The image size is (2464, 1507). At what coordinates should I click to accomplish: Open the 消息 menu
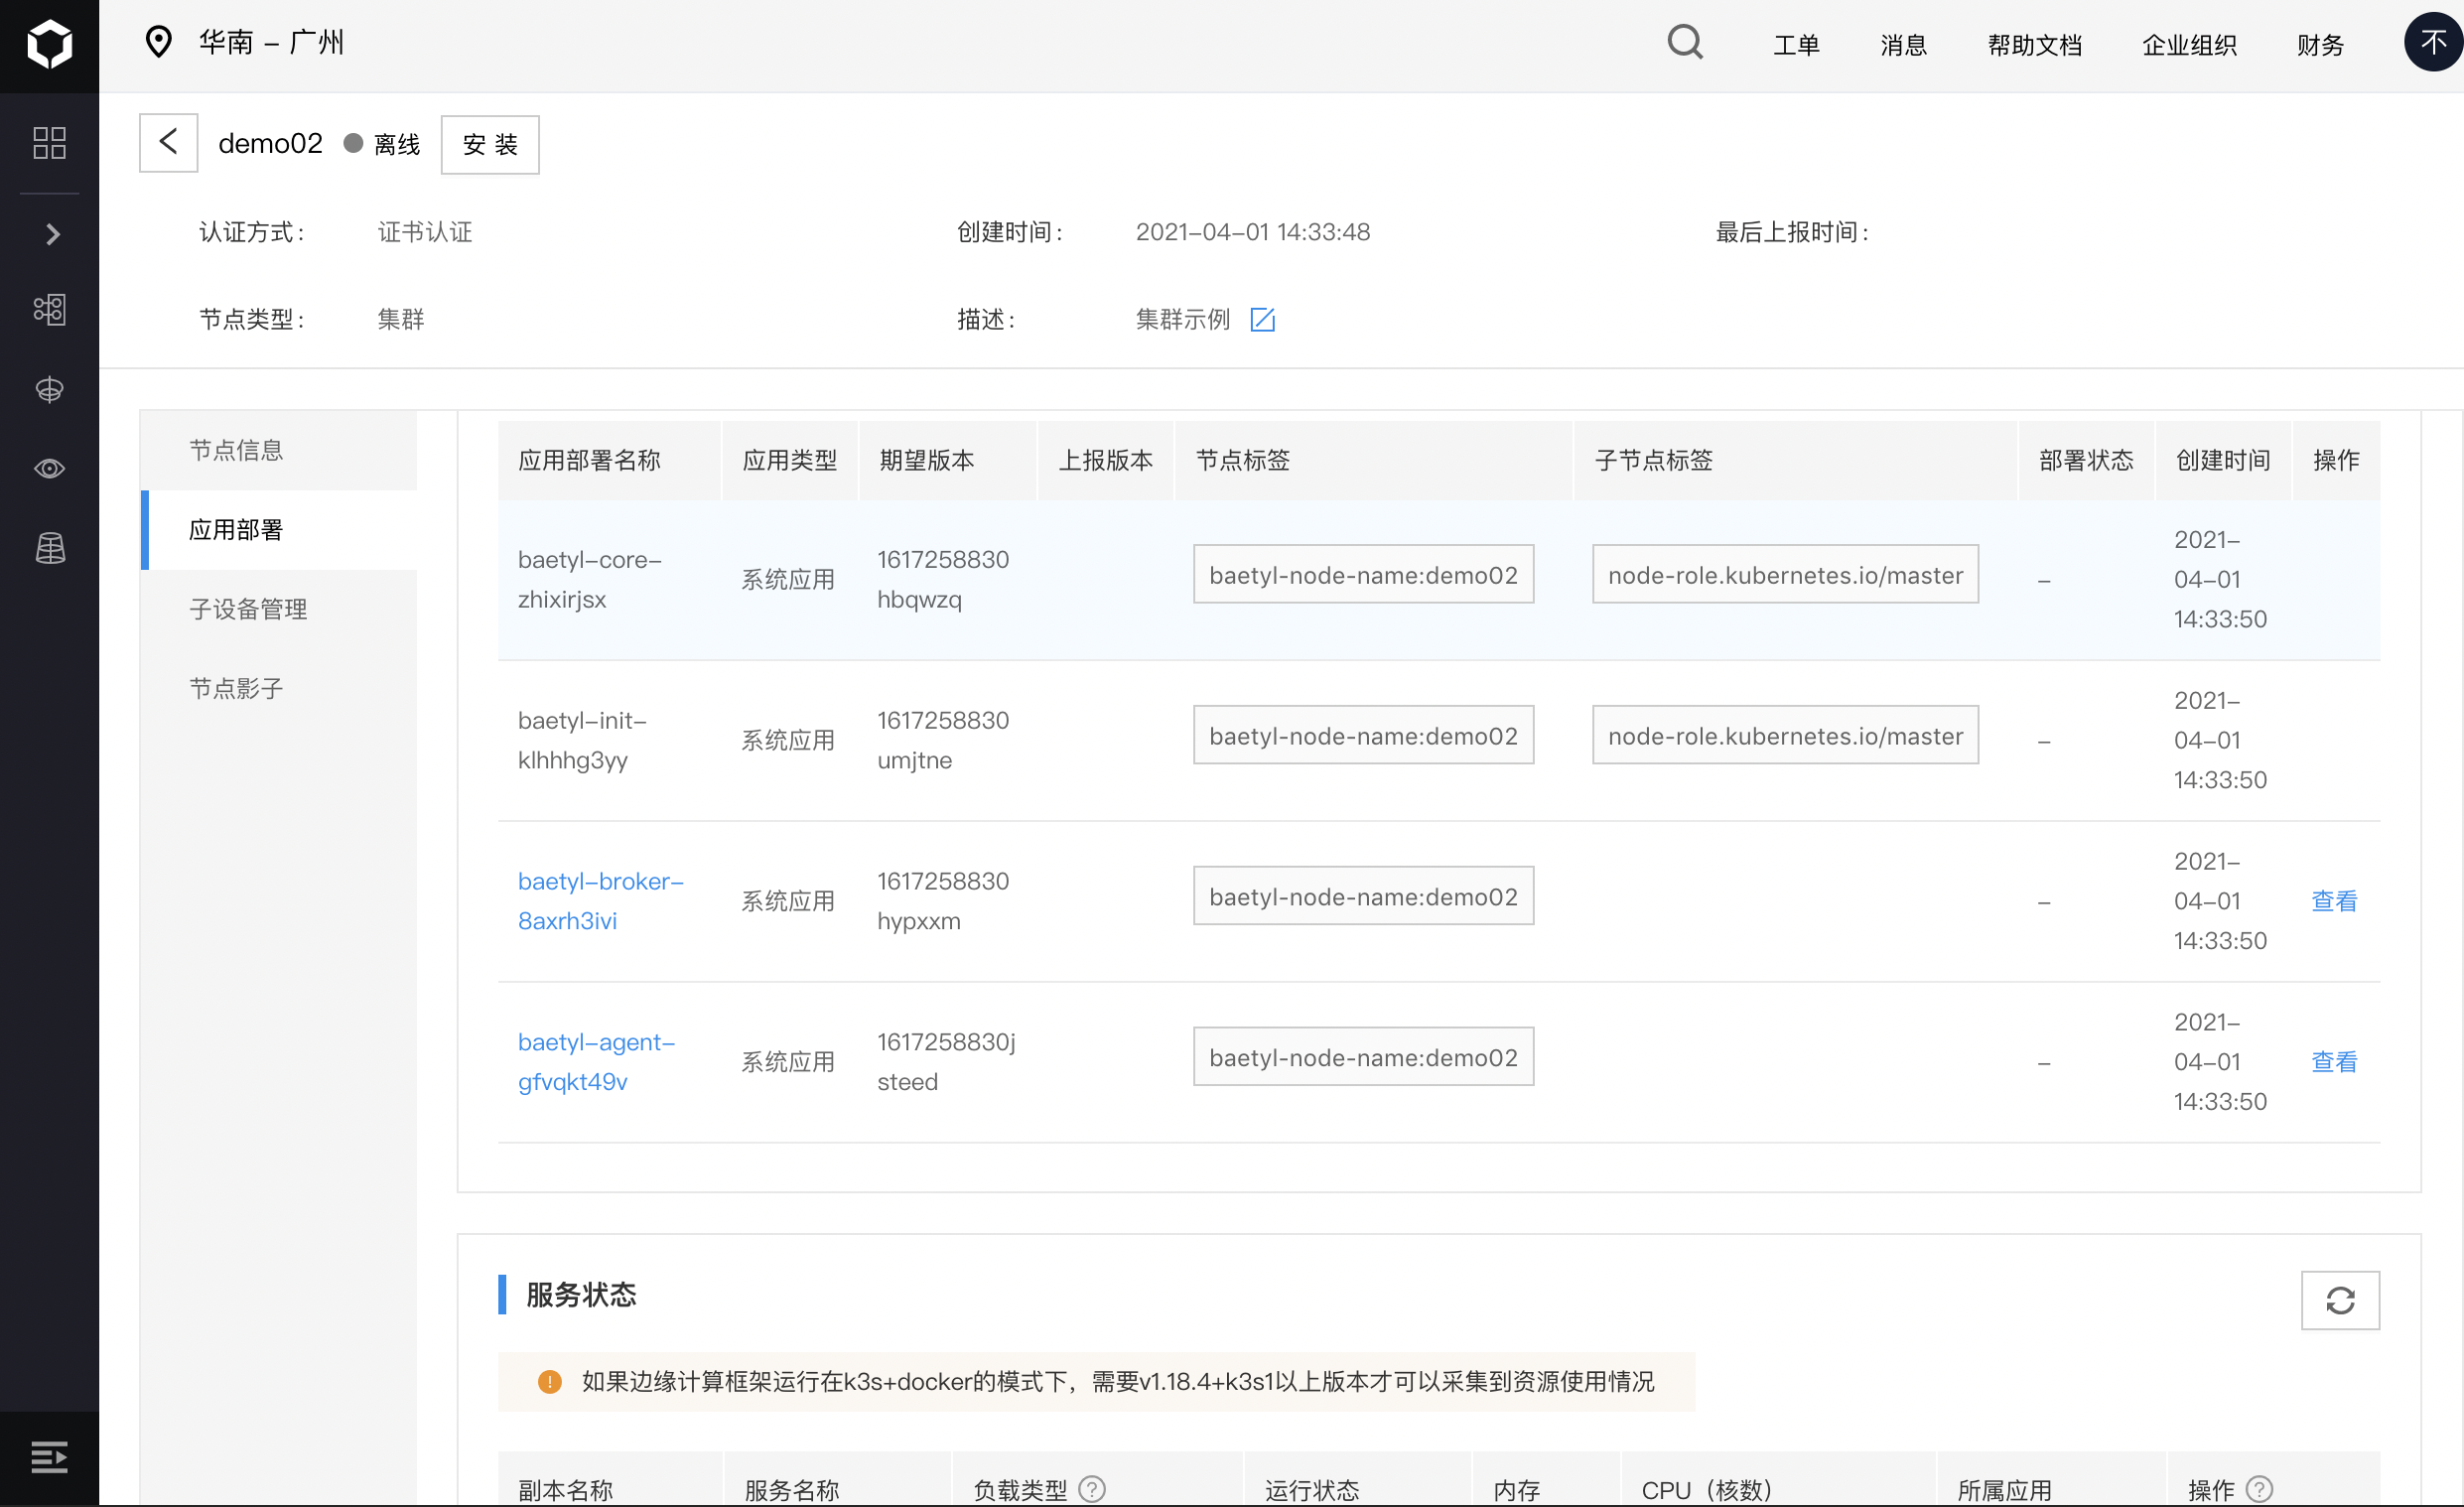[x=1903, y=45]
